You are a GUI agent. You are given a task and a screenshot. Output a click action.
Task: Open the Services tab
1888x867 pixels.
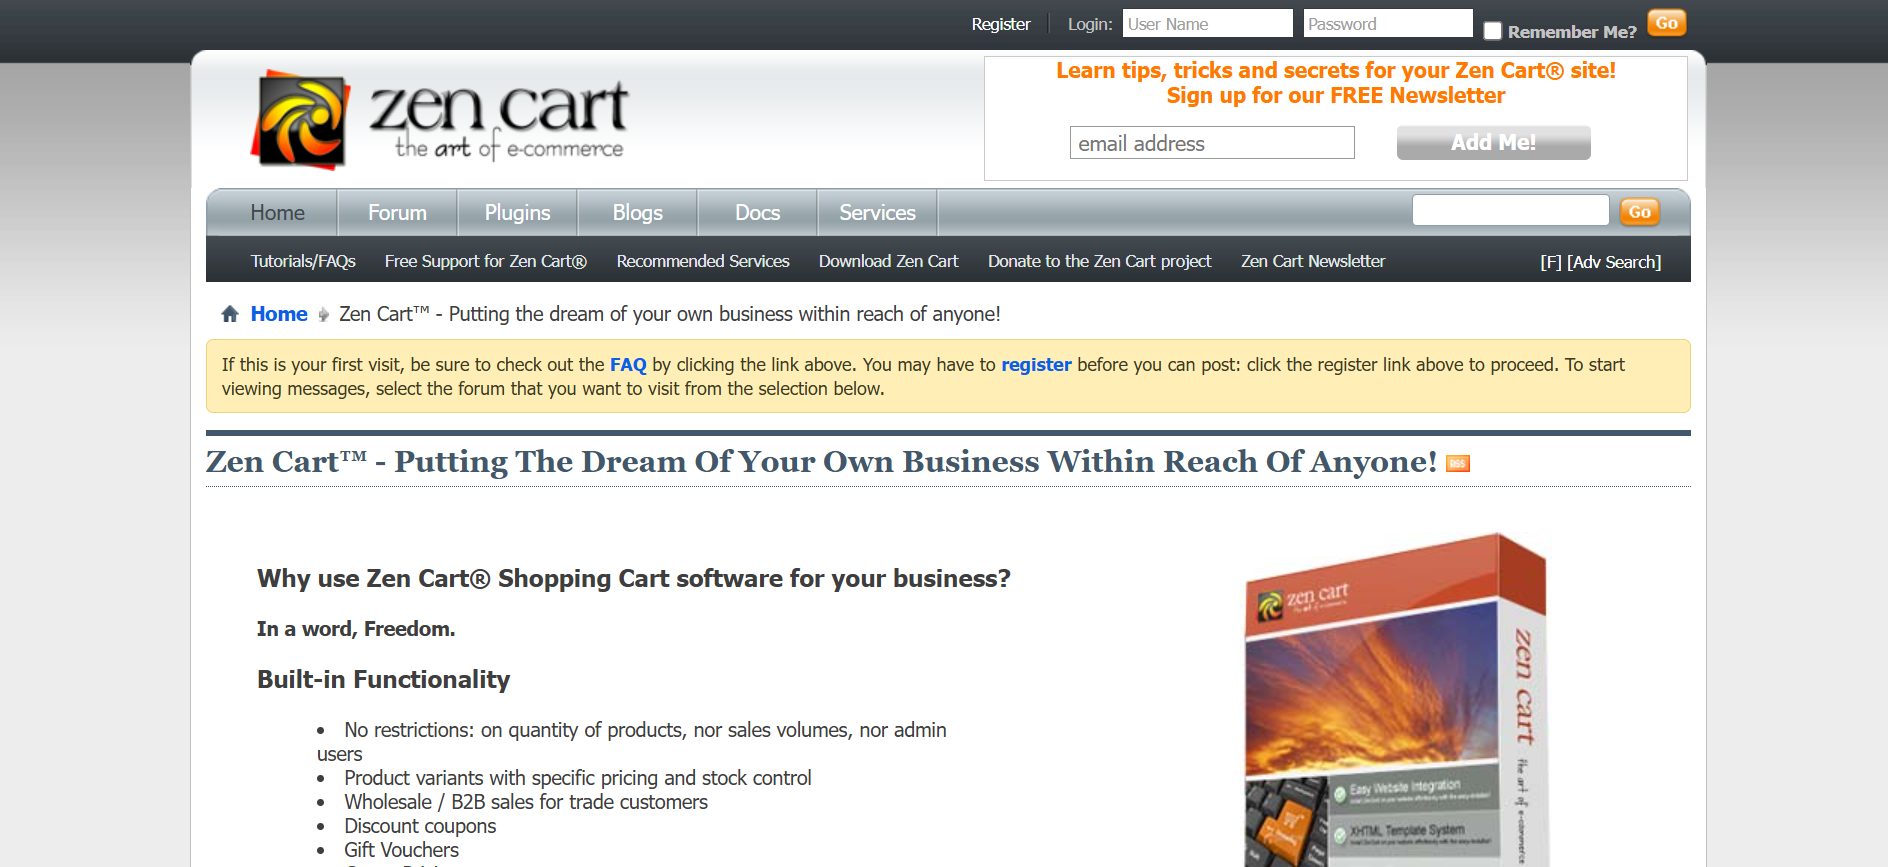pos(877,212)
